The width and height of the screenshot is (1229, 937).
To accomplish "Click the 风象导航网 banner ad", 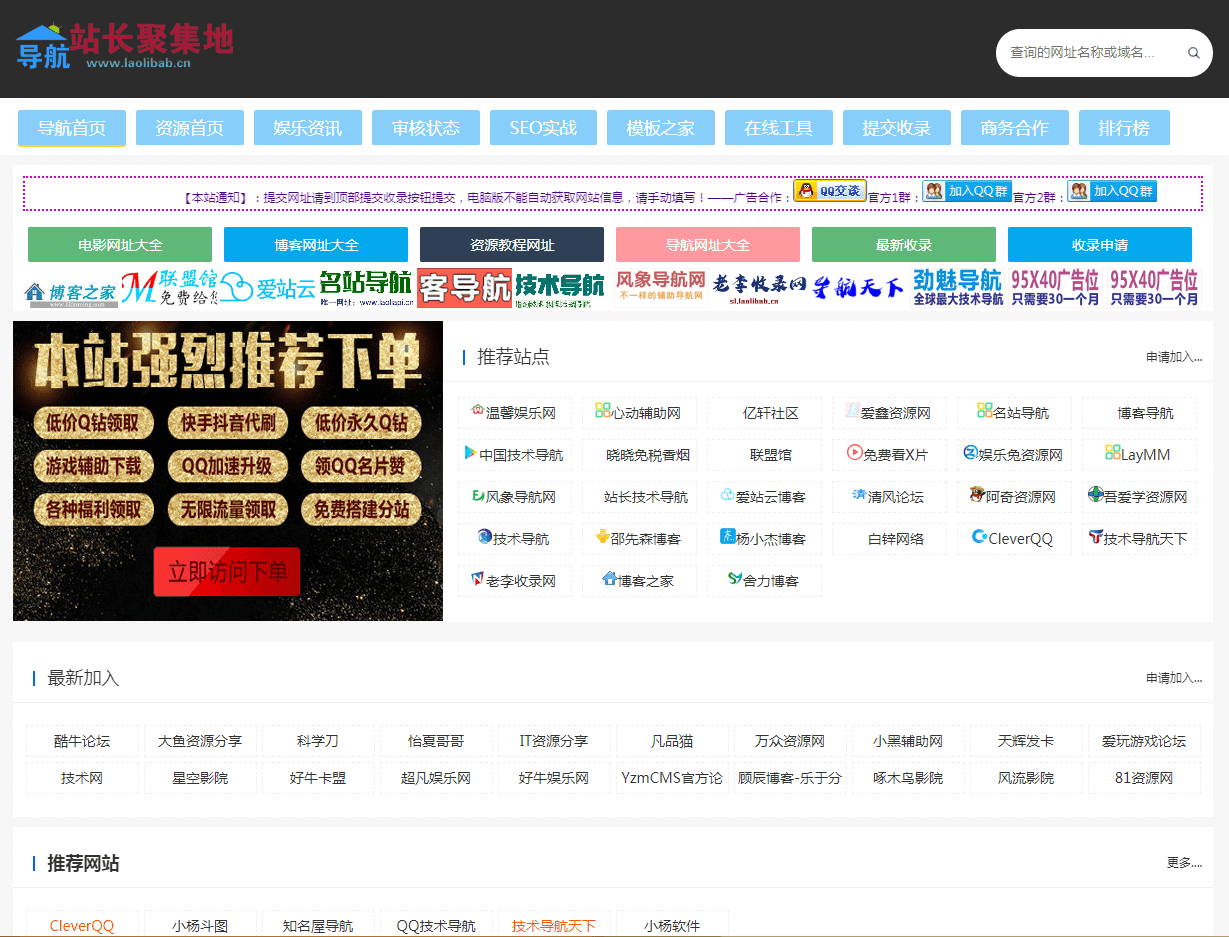I will (660, 288).
